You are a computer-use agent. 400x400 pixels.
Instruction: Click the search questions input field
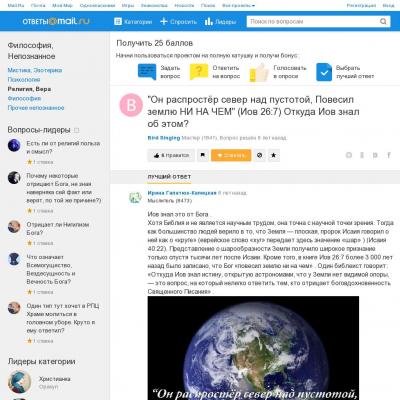coord(312,21)
